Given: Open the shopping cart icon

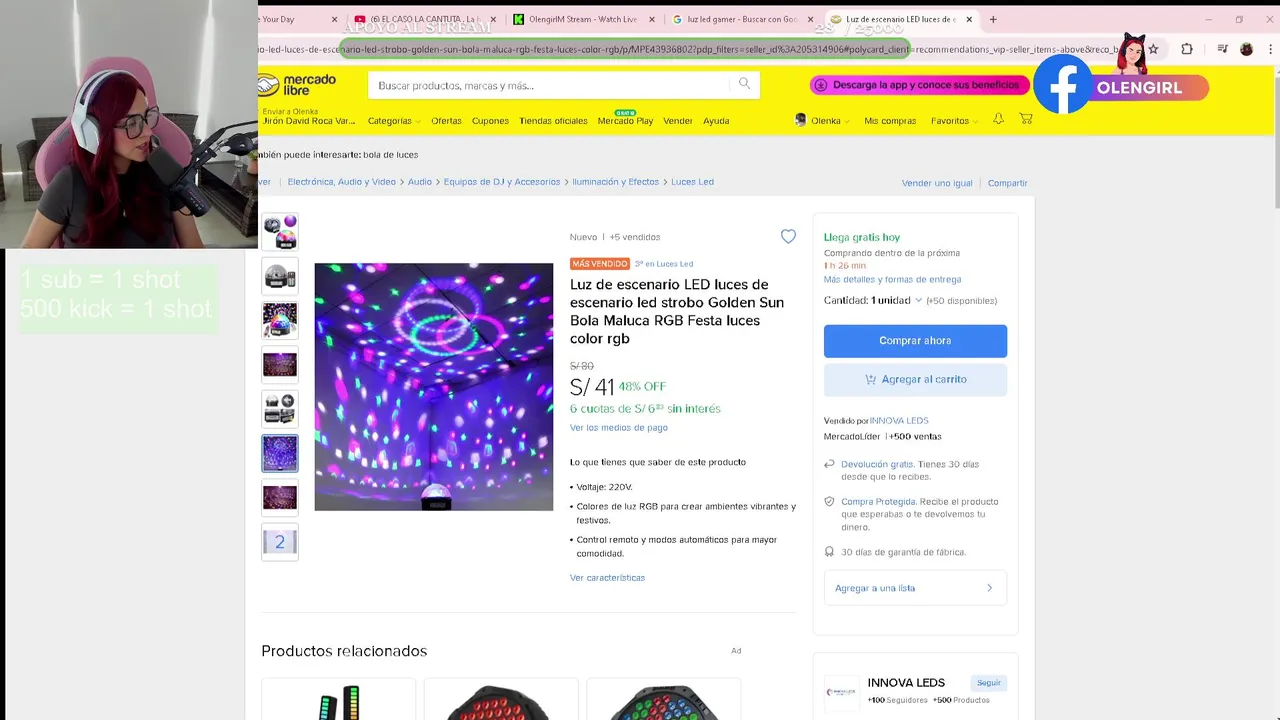Looking at the screenshot, I should (1026, 119).
